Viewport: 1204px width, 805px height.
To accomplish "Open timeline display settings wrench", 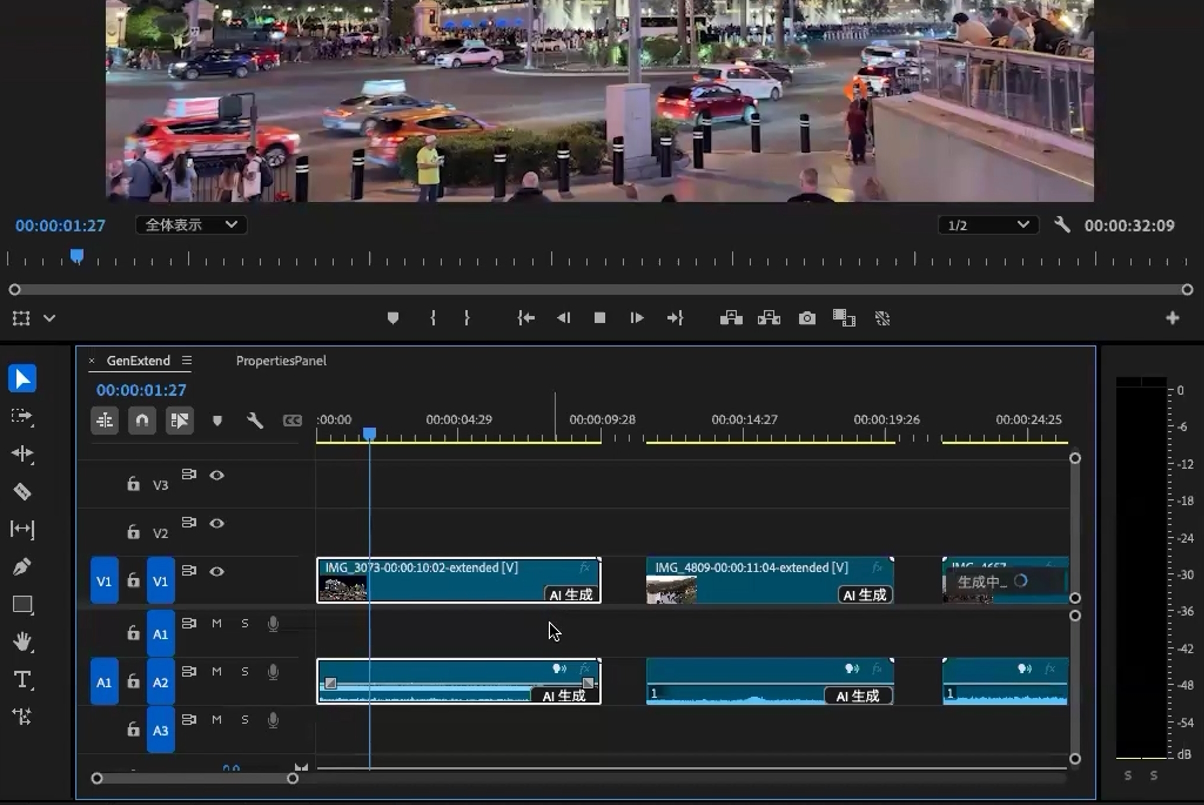I will pos(255,421).
